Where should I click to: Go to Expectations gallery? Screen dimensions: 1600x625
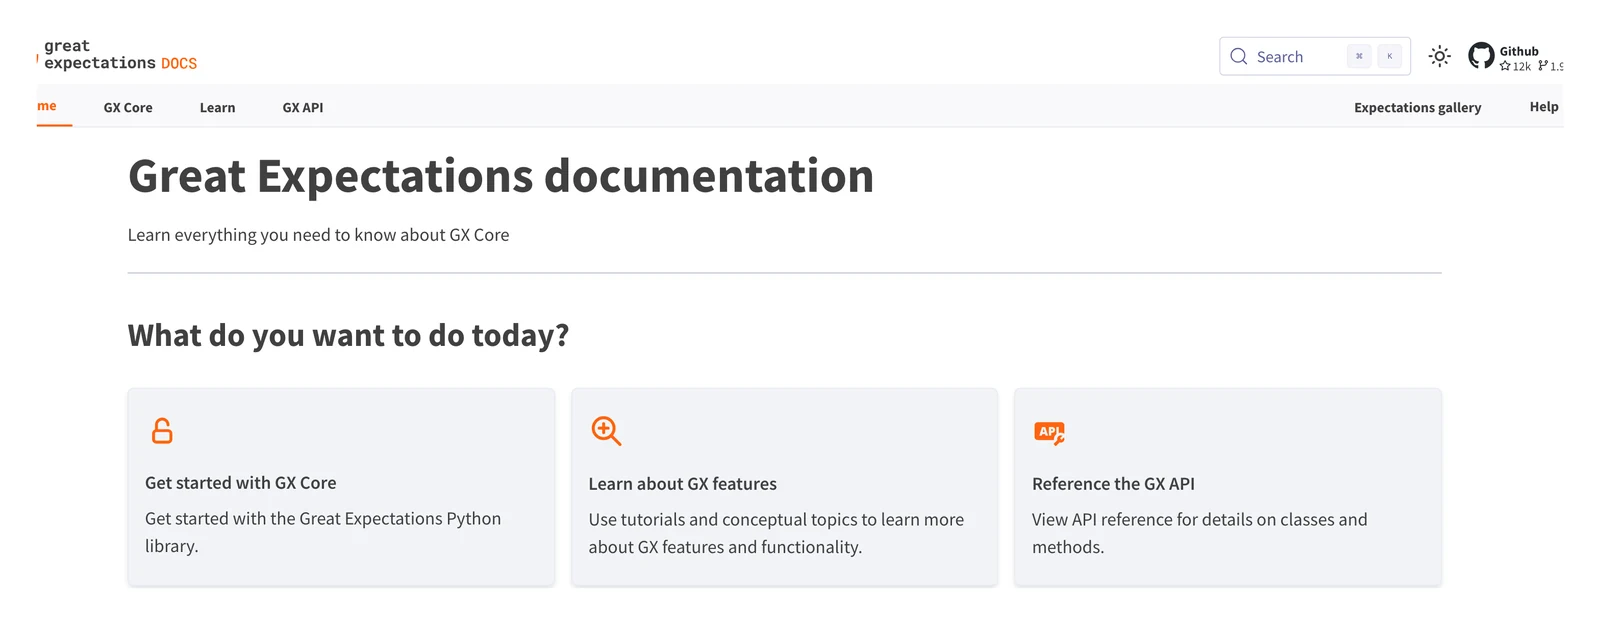click(1417, 107)
